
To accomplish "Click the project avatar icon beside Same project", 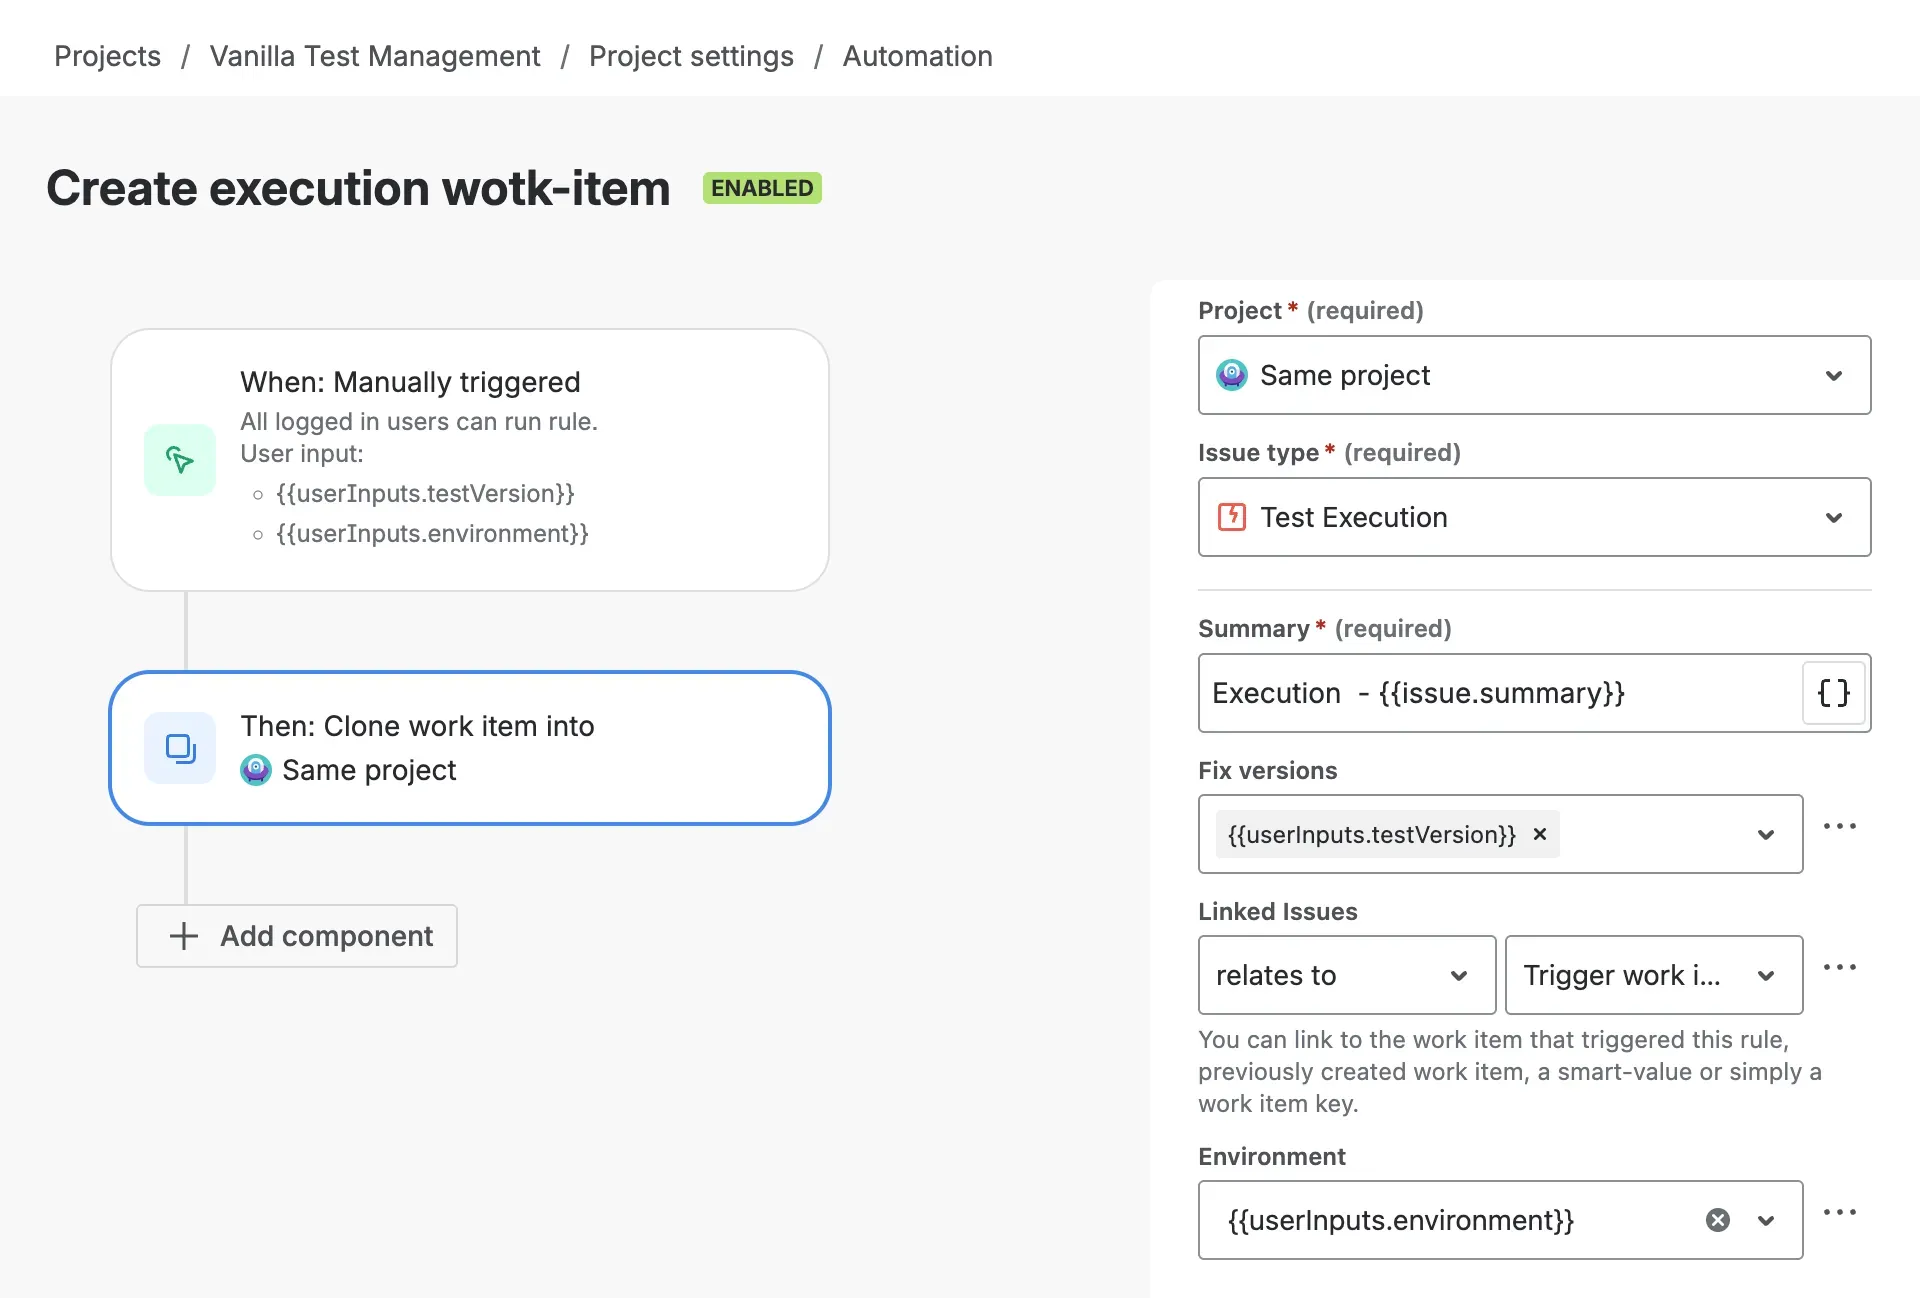I will coord(1231,375).
